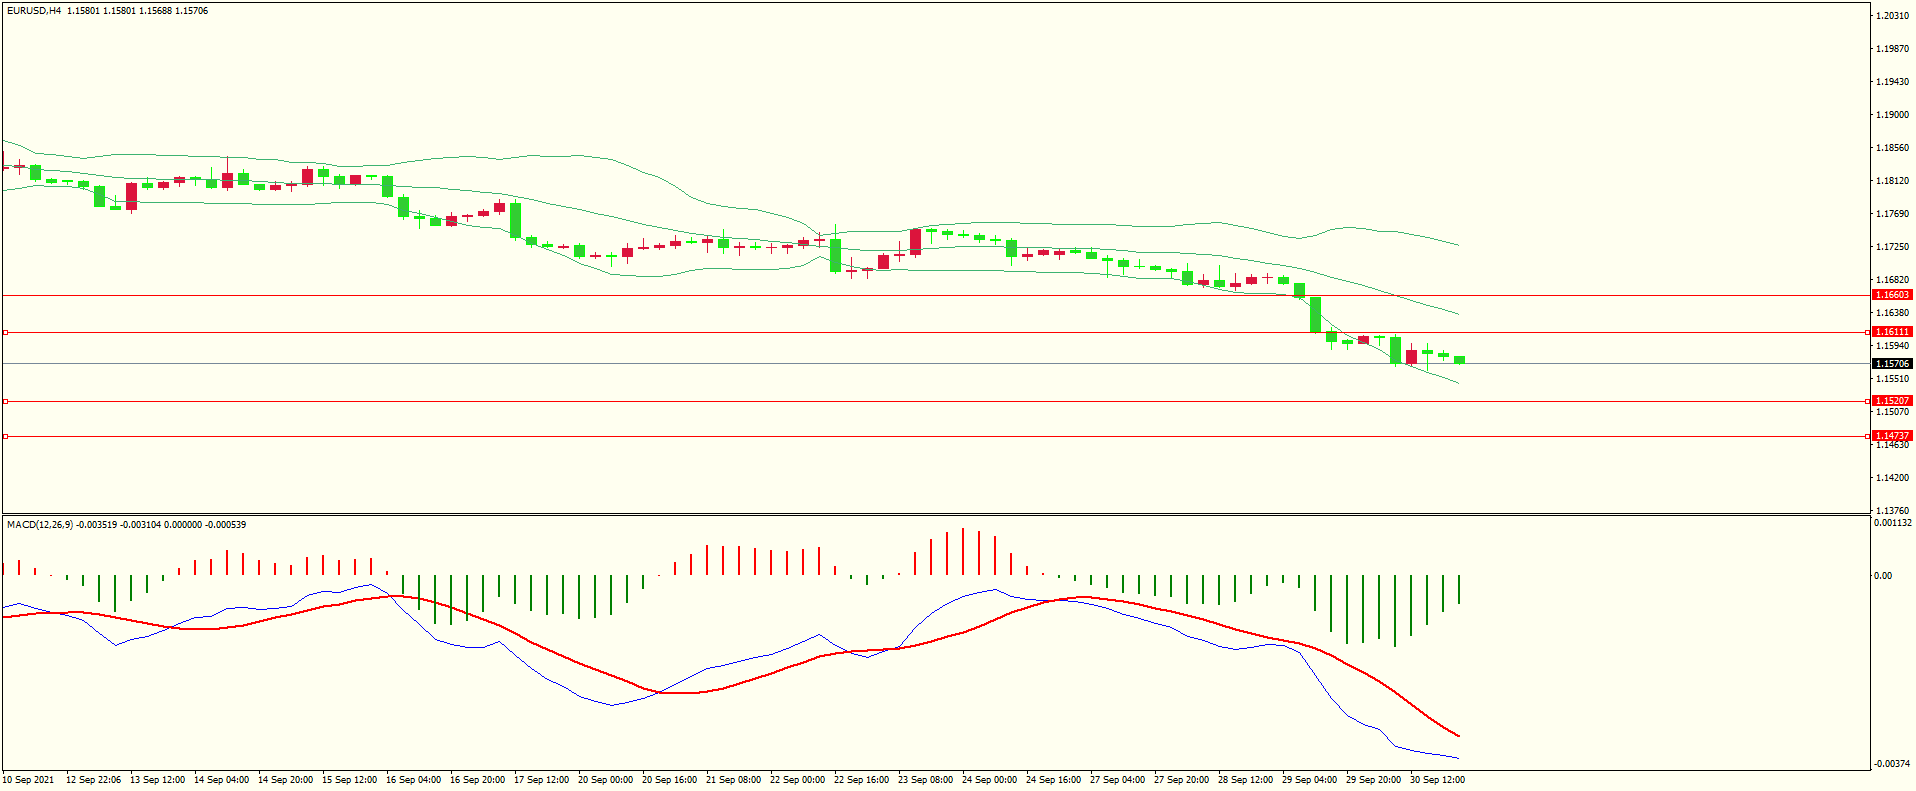
Task: Click the 10 Sep 2021 time label
Action: 29,780
